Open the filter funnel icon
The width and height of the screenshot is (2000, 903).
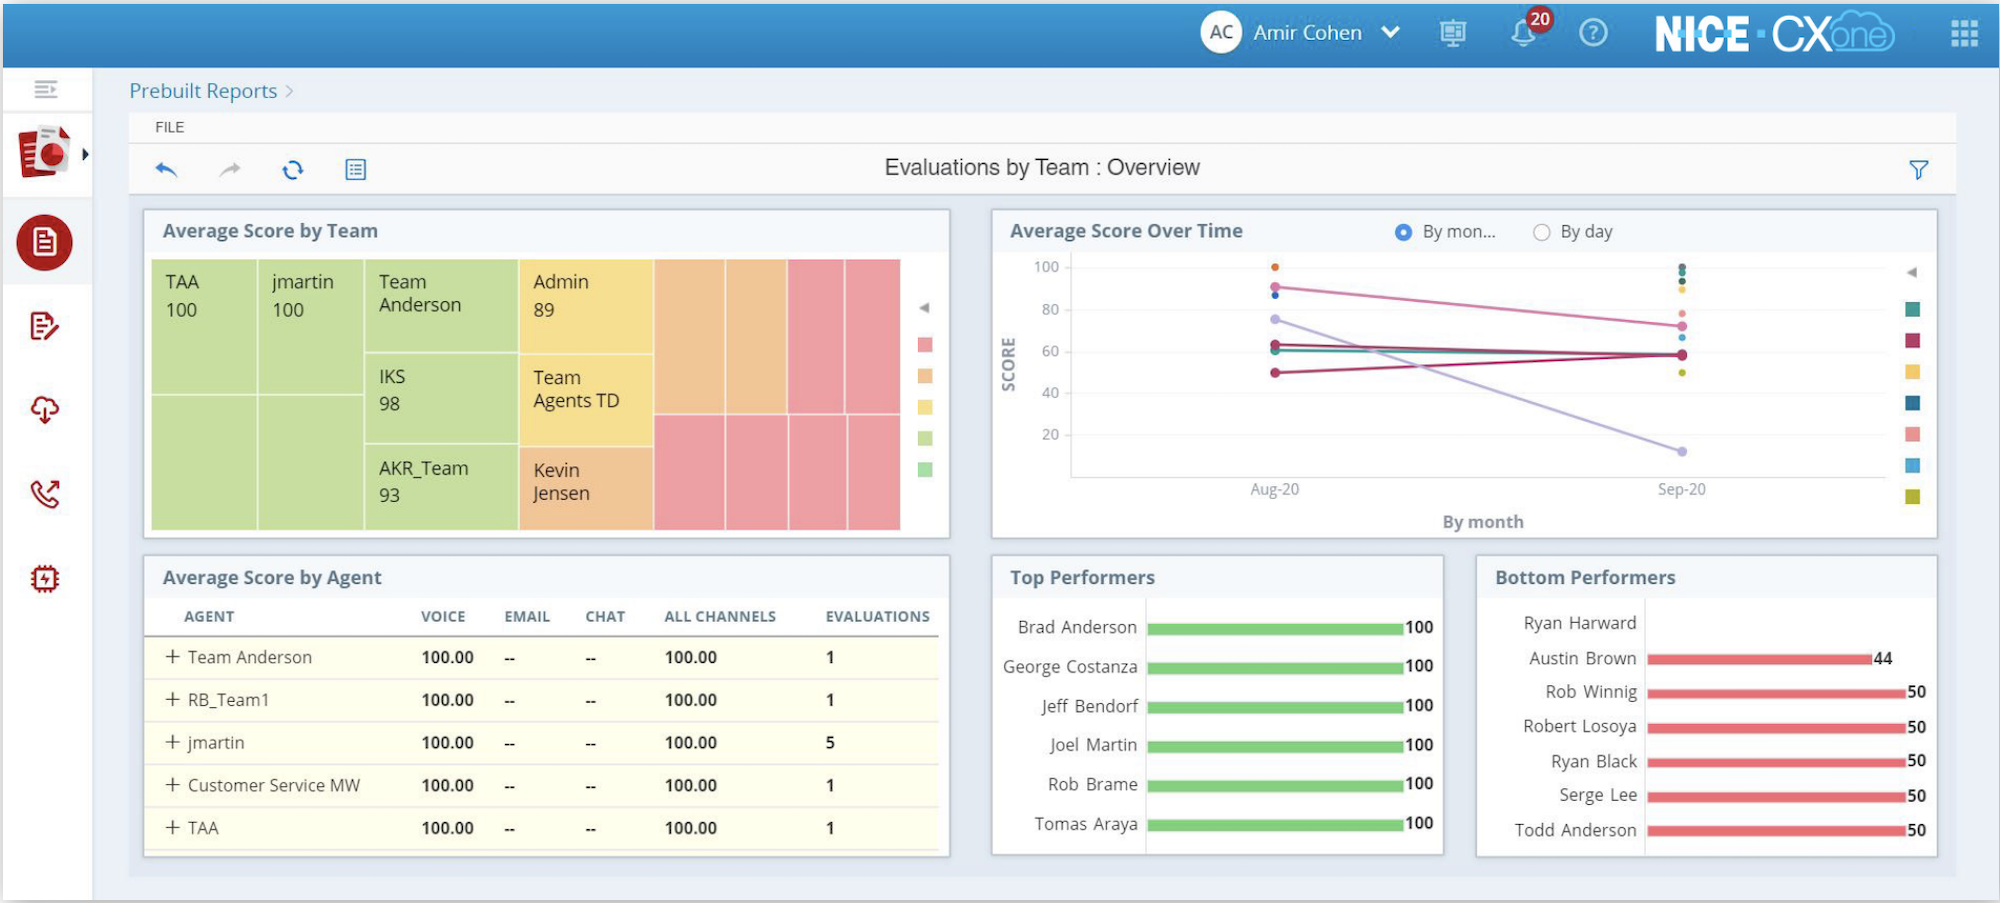tap(1918, 170)
